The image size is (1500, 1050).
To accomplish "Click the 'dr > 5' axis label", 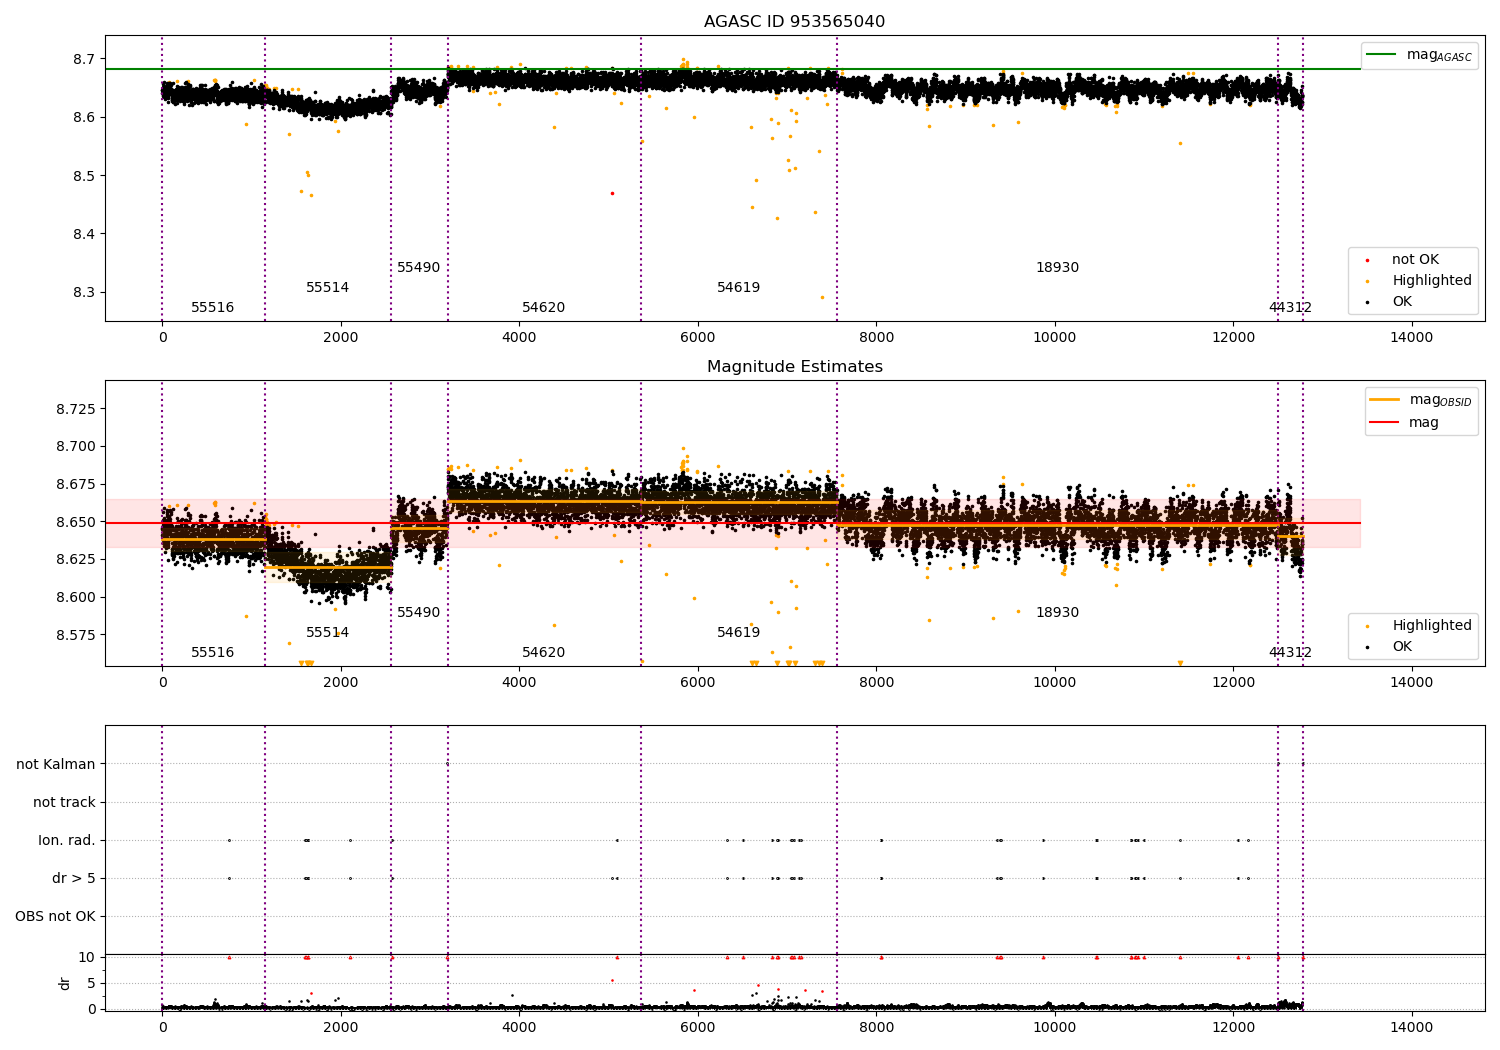I will tap(74, 879).
